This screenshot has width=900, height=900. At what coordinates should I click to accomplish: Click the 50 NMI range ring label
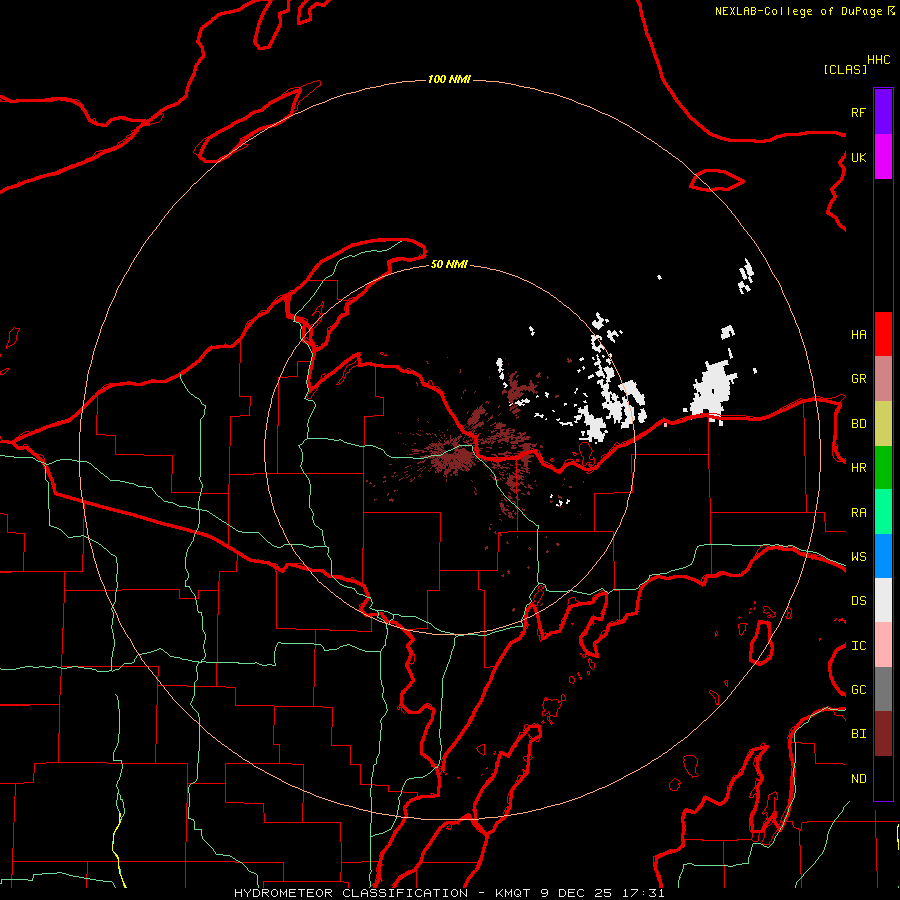(449, 264)
